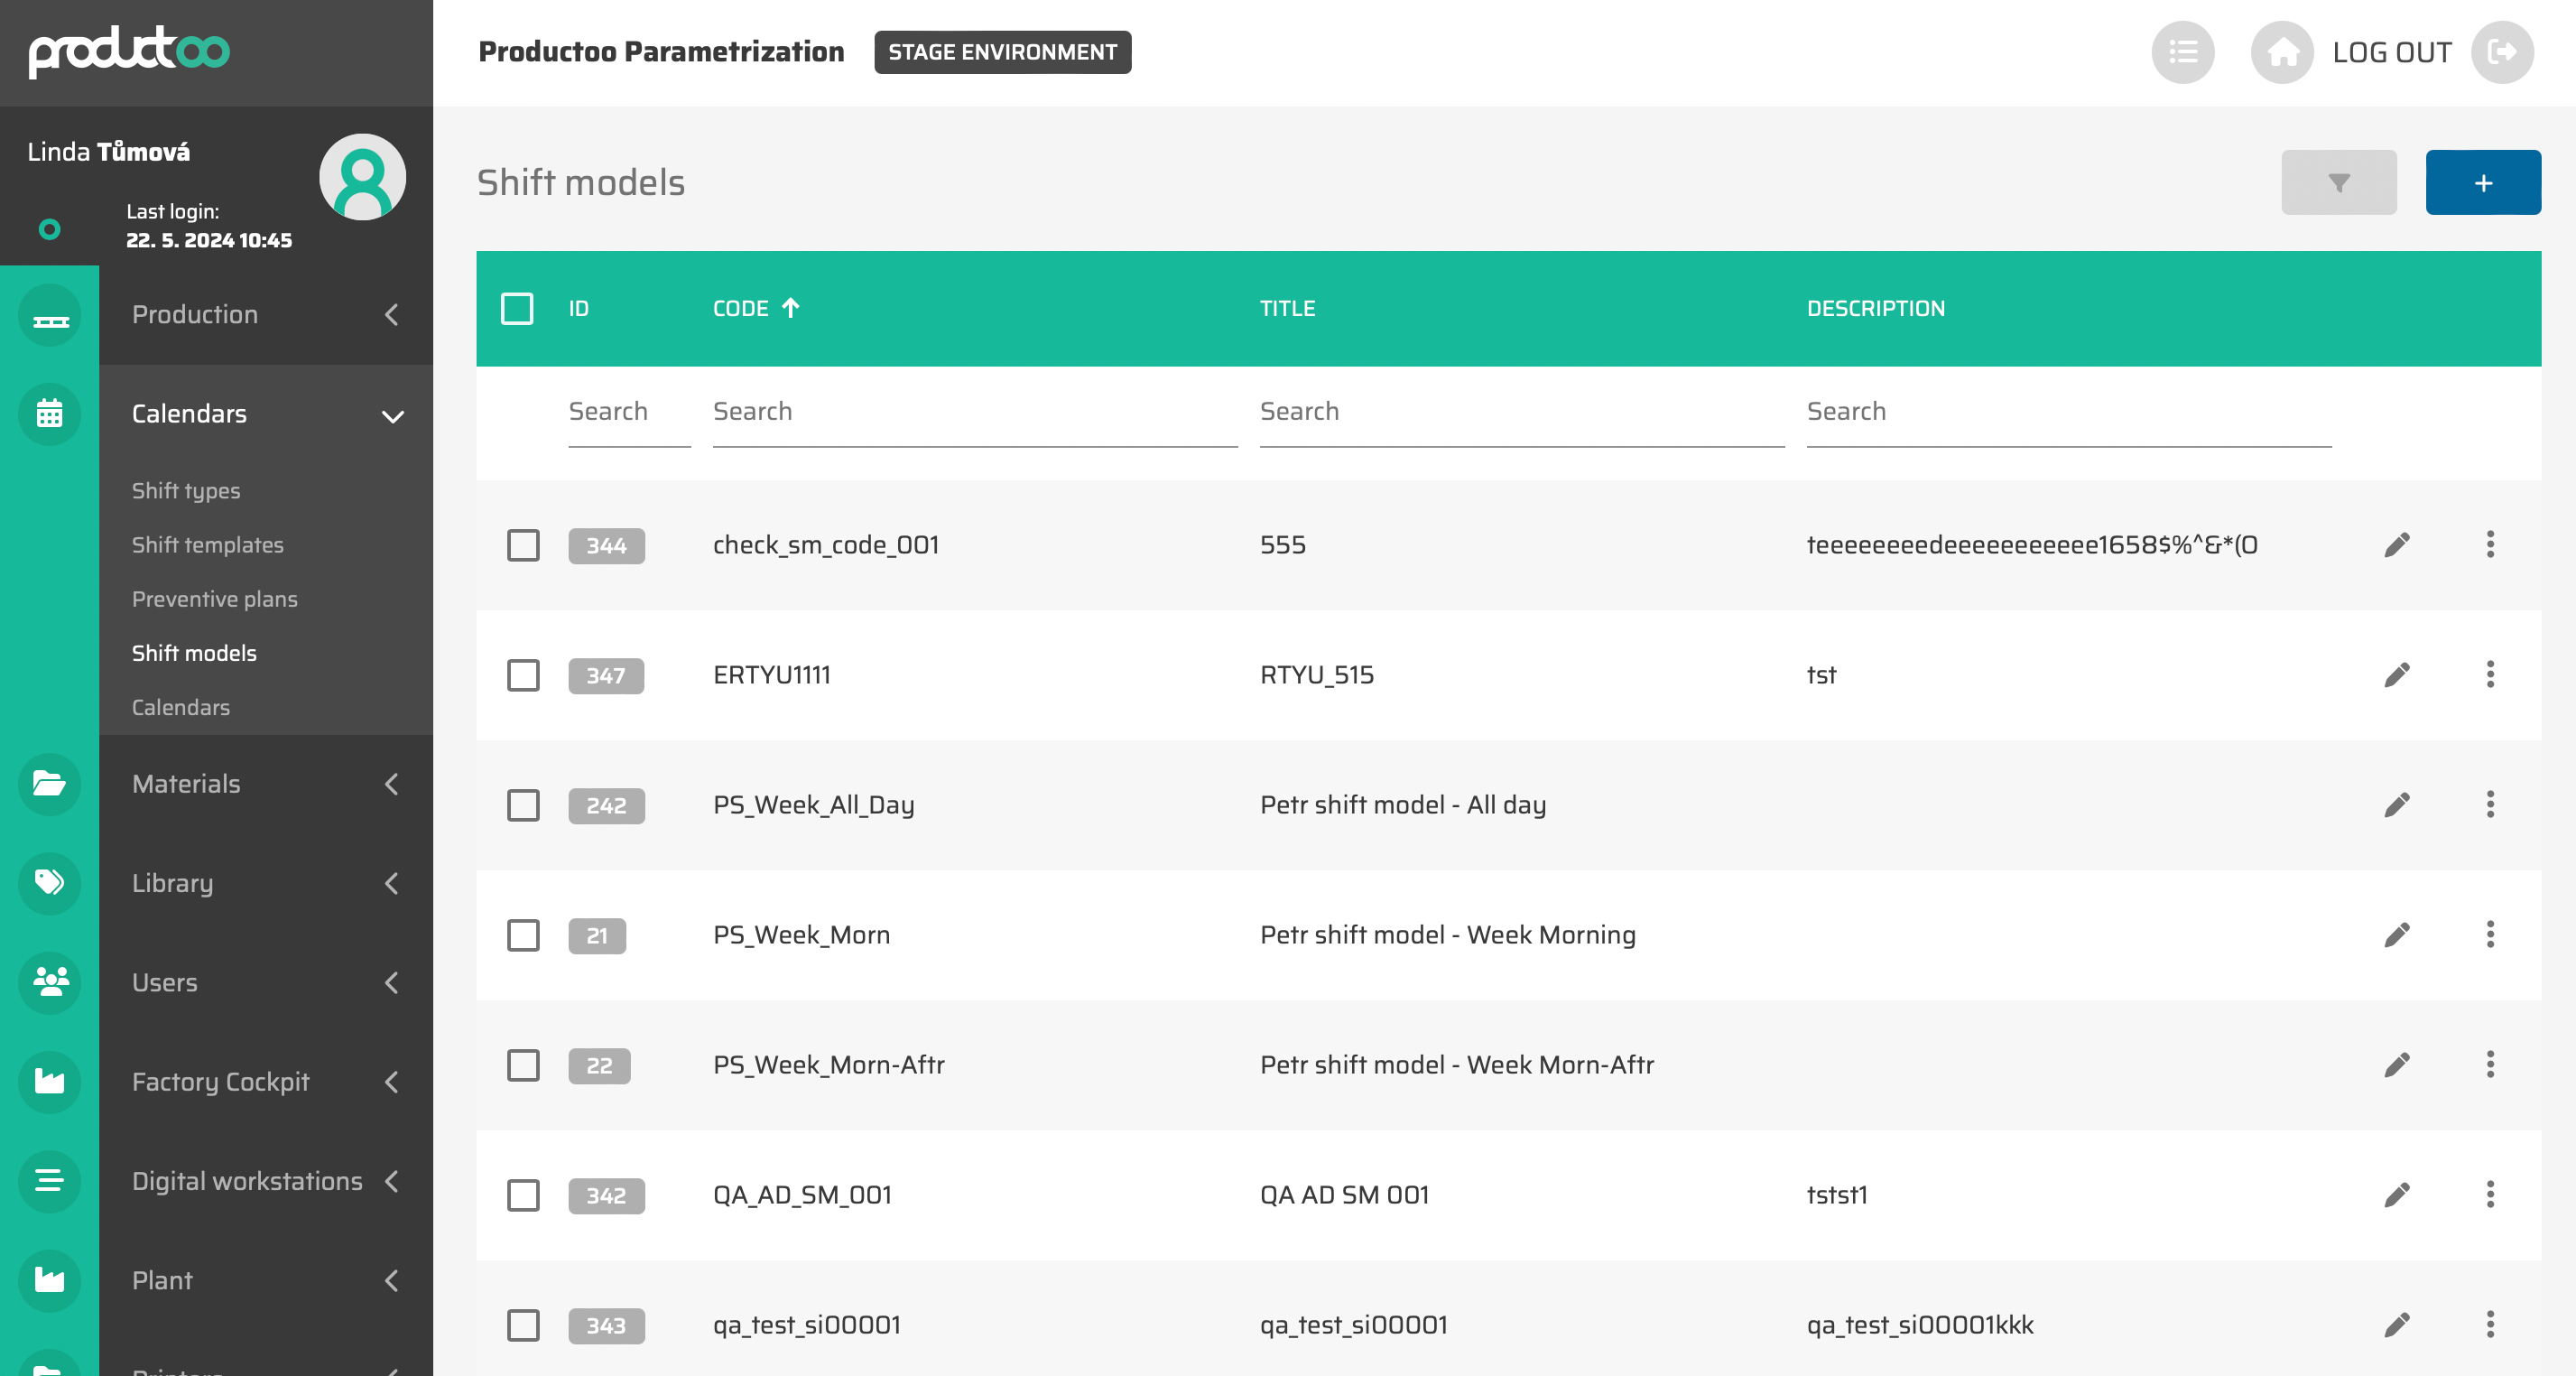Open three-dot menu for PS_Week_Morn row

tap(2489, 935)
